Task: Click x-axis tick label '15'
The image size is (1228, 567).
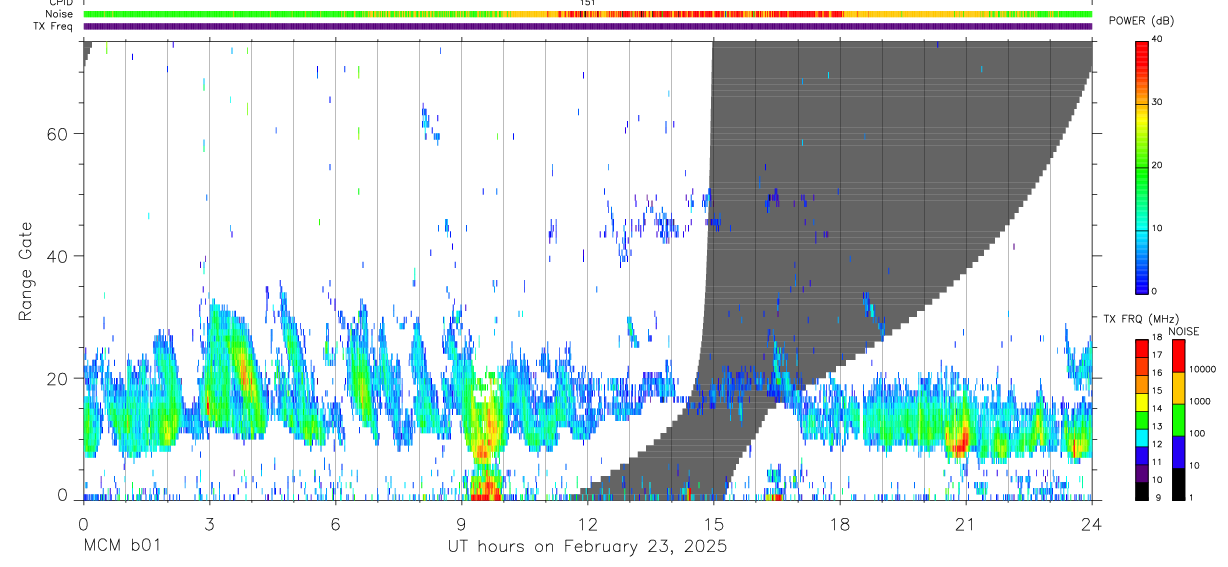Action: (x=714, y=523)
